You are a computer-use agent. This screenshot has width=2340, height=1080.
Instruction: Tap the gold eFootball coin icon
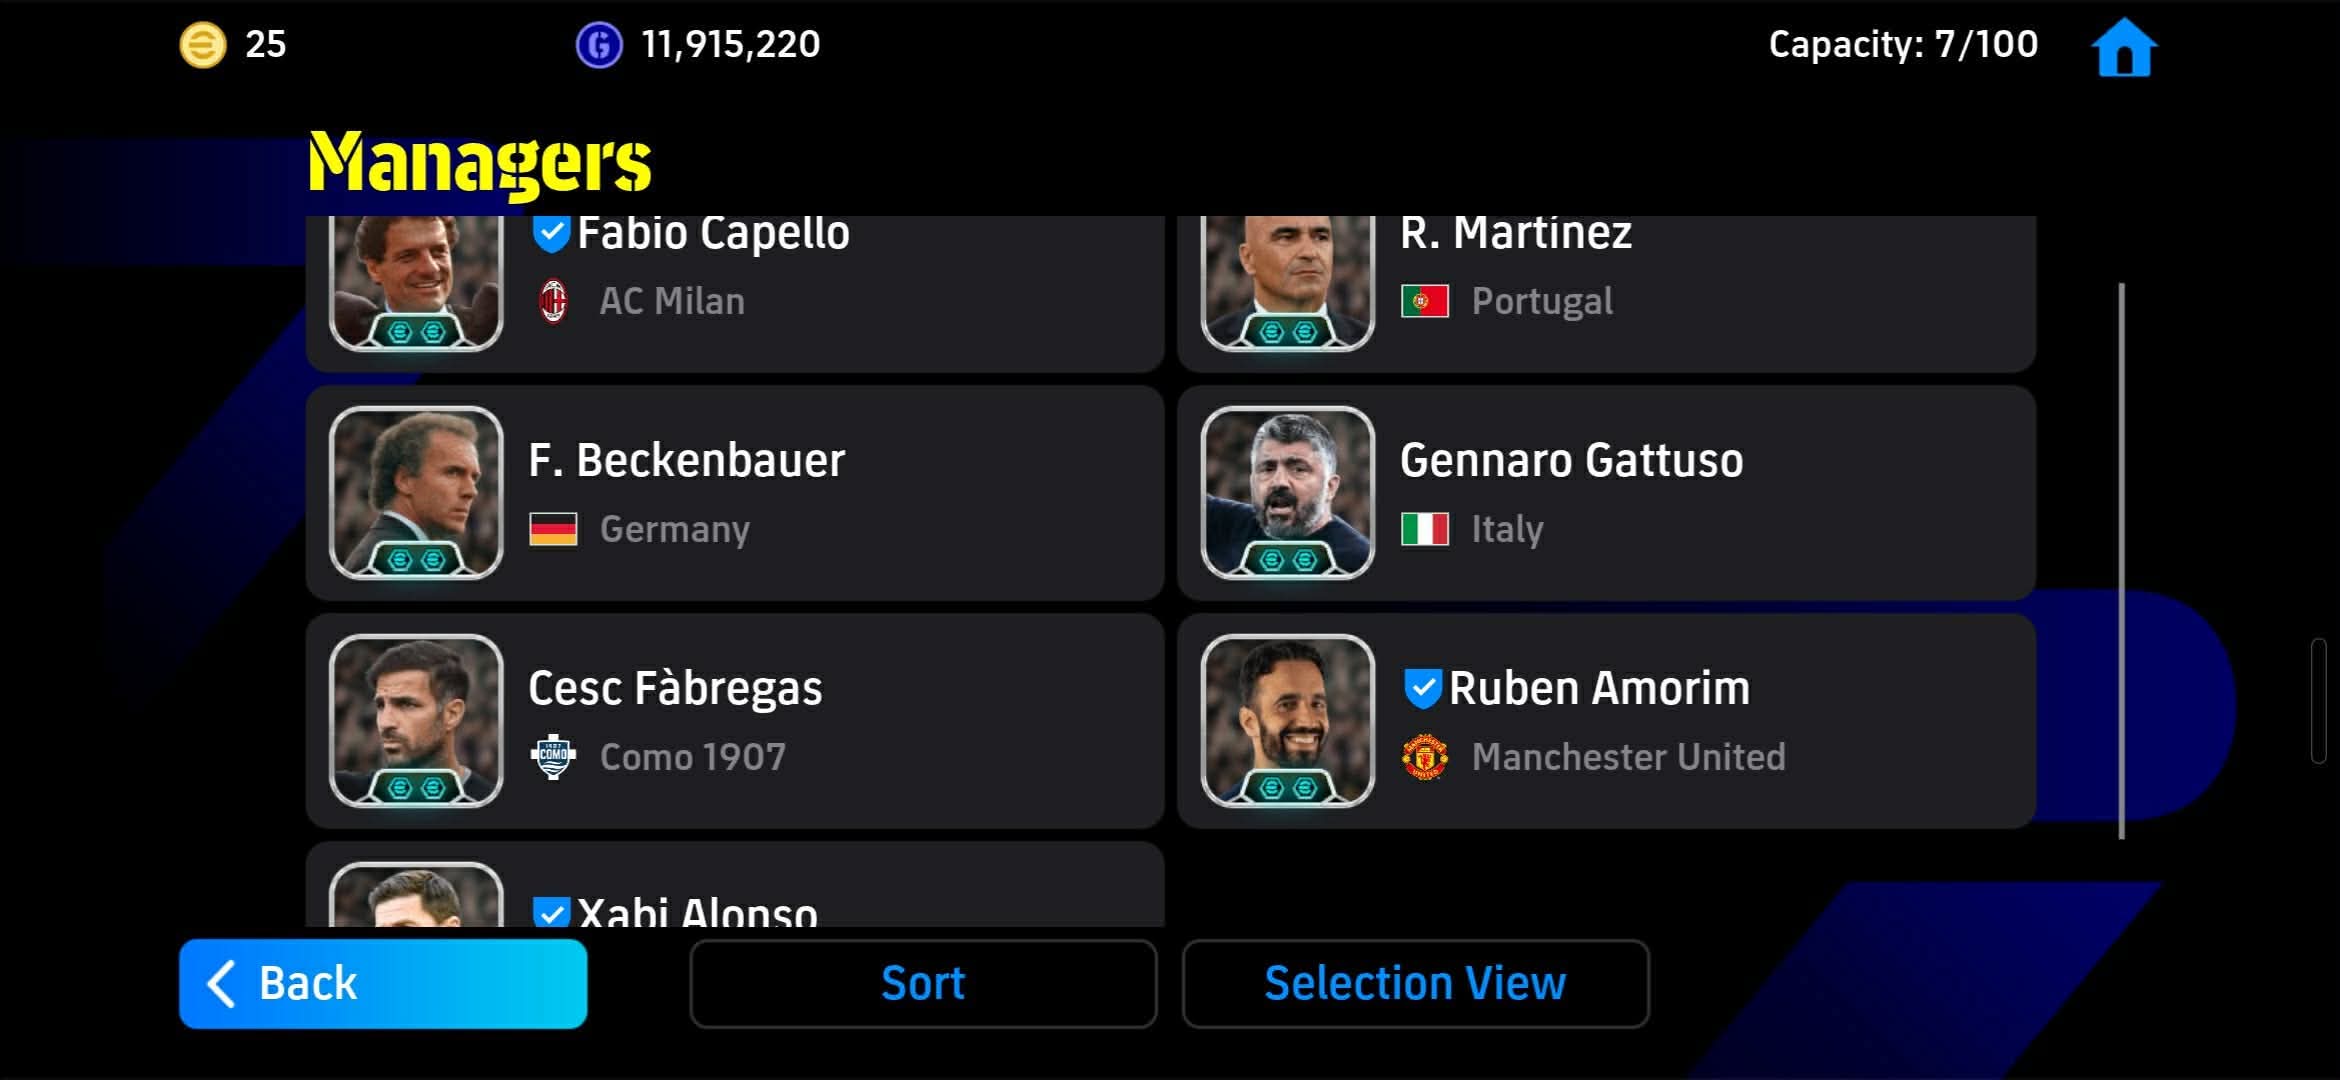pyautogui.click(x=202, y=45)
